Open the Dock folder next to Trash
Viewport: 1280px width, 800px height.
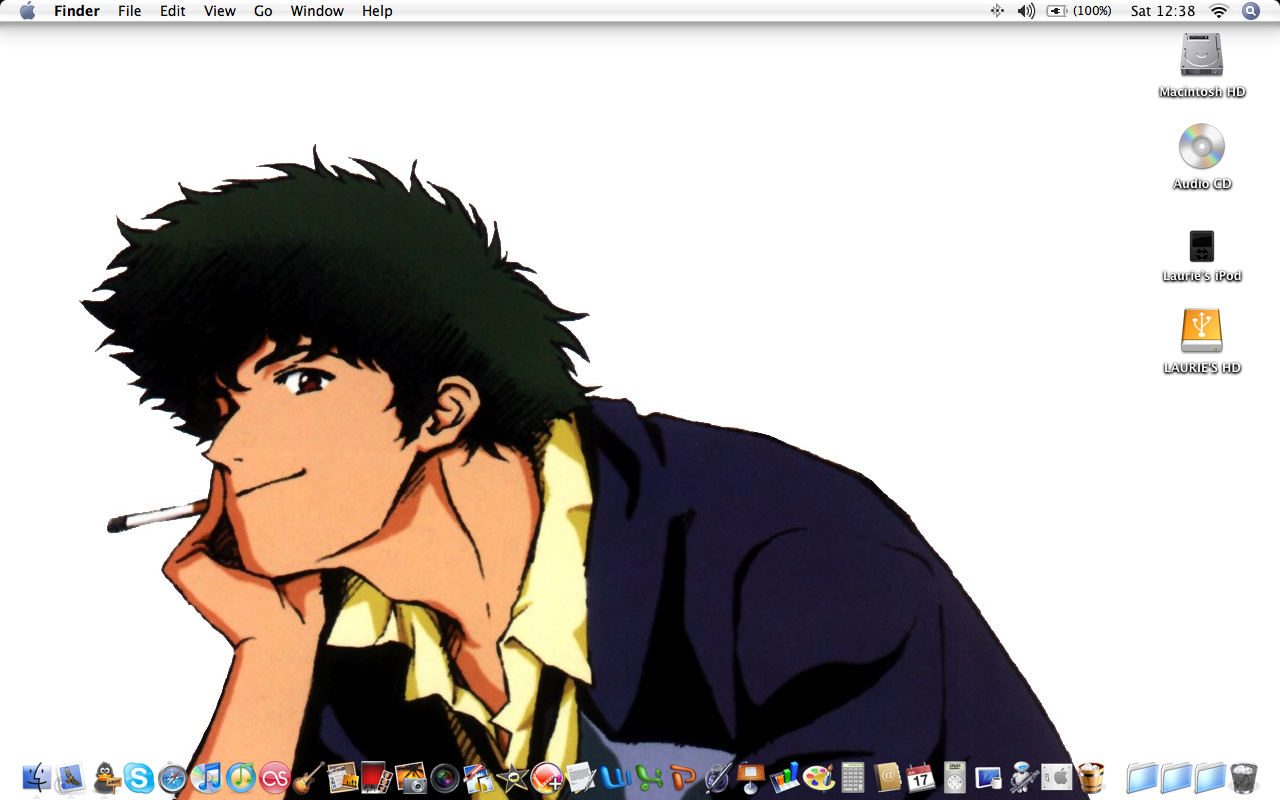[x=1210, y=777]
